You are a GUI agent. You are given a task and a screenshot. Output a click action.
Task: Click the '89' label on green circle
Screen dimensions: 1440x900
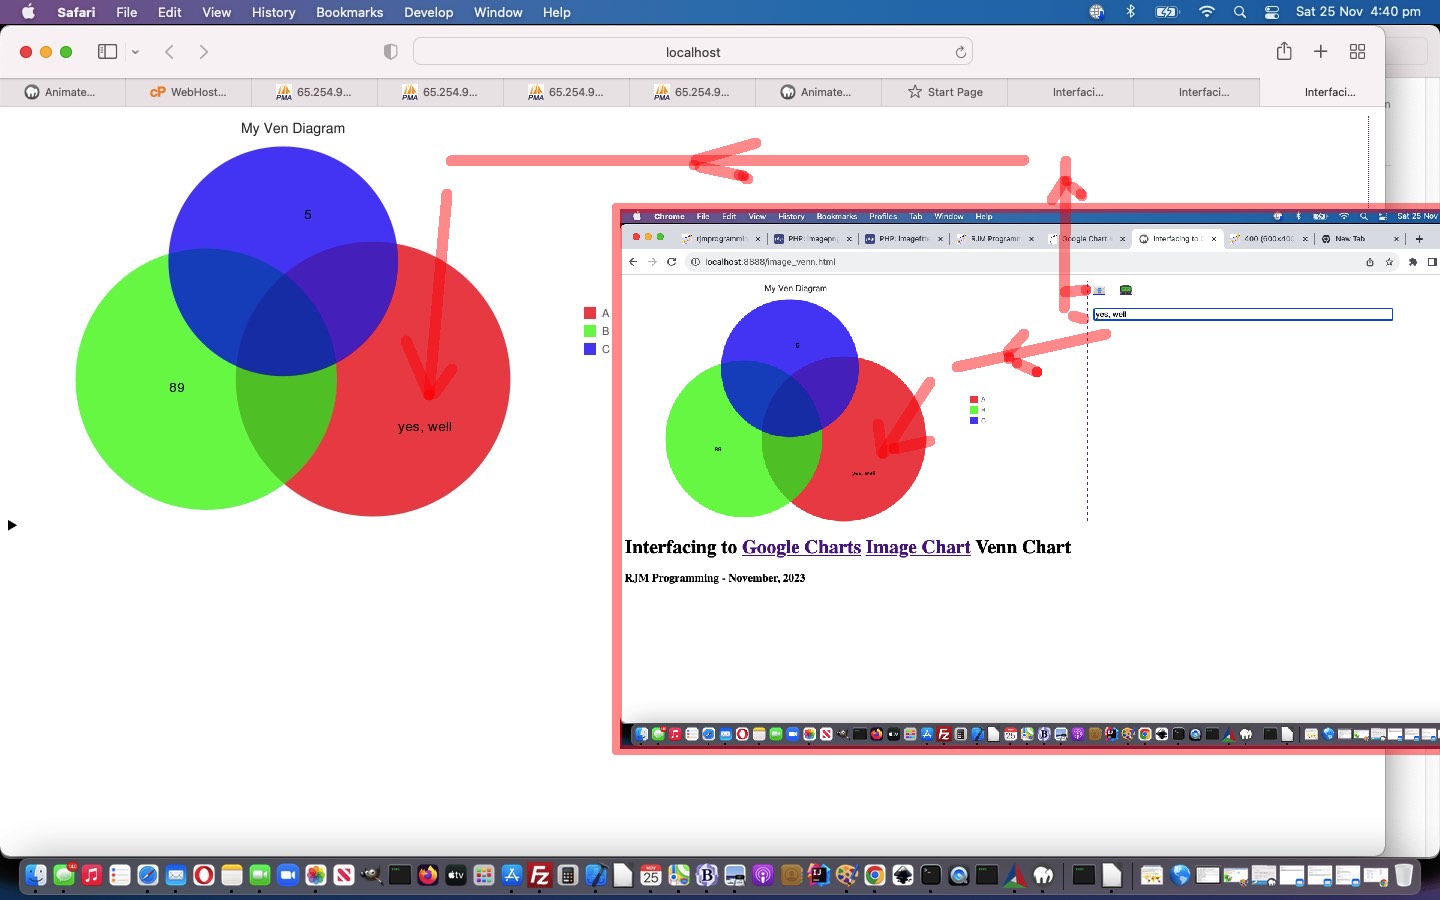coord(177,387)
